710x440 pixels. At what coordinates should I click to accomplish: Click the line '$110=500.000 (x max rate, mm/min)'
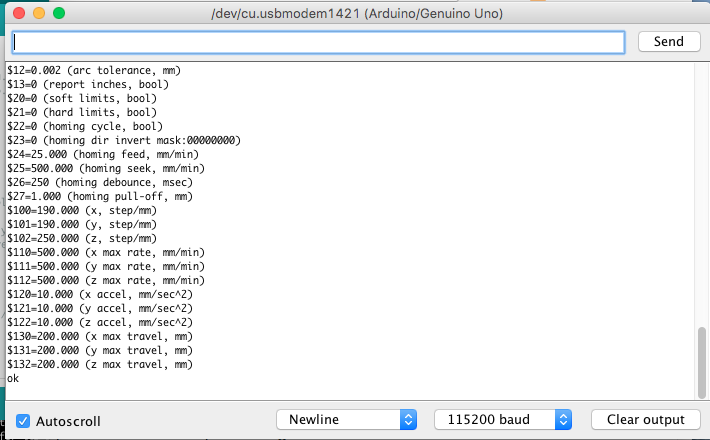(106, 253)
